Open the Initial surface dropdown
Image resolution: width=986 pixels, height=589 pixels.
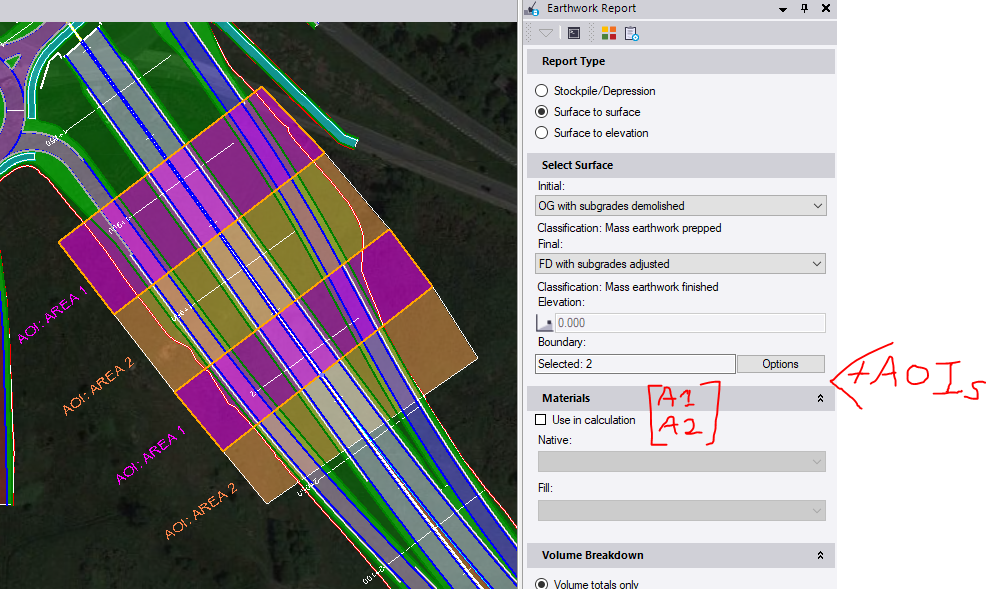click(x=681, y=206)
